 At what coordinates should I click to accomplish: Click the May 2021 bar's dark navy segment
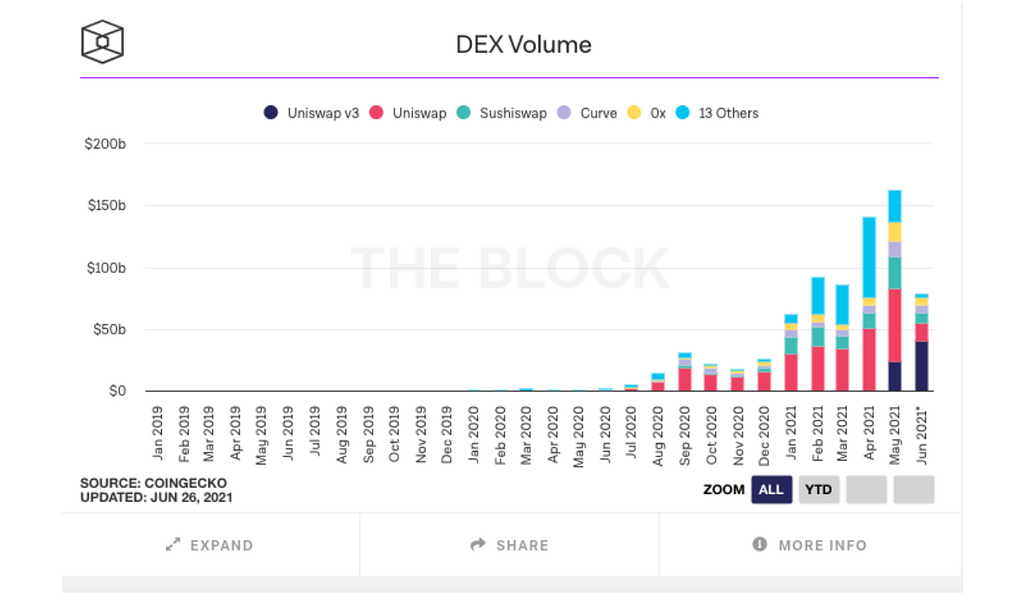[895, 376]
